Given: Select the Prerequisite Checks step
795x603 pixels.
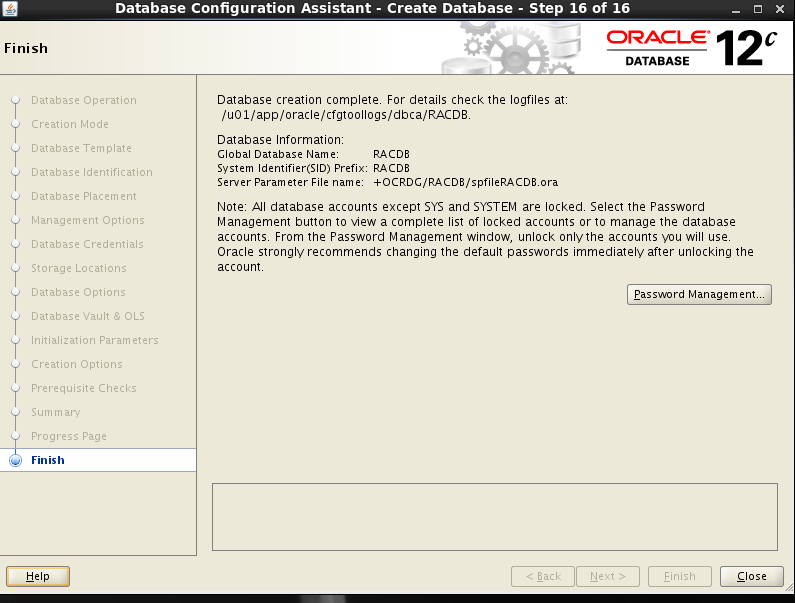Looking at the screenshot, I should tap(84, 388).
